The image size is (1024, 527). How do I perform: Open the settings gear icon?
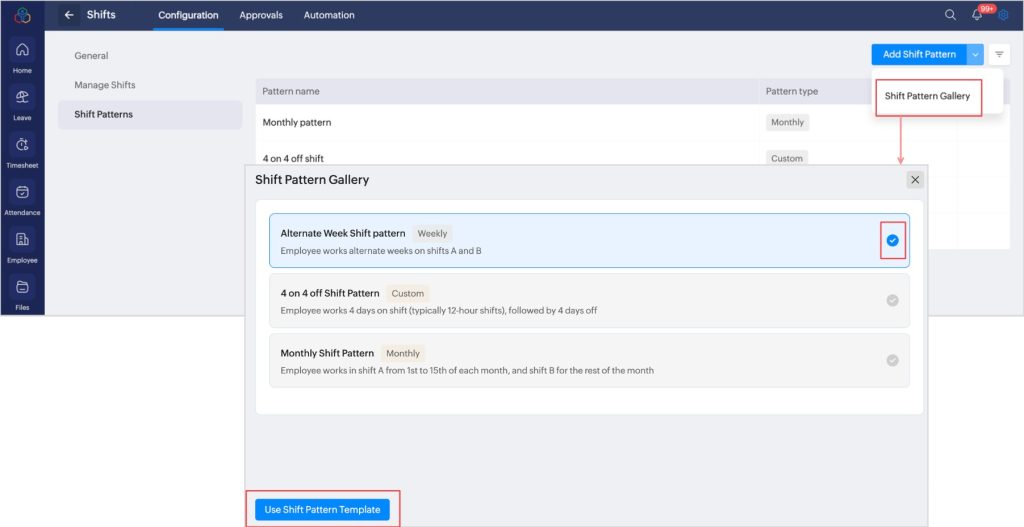click(x=1003, y=15)
